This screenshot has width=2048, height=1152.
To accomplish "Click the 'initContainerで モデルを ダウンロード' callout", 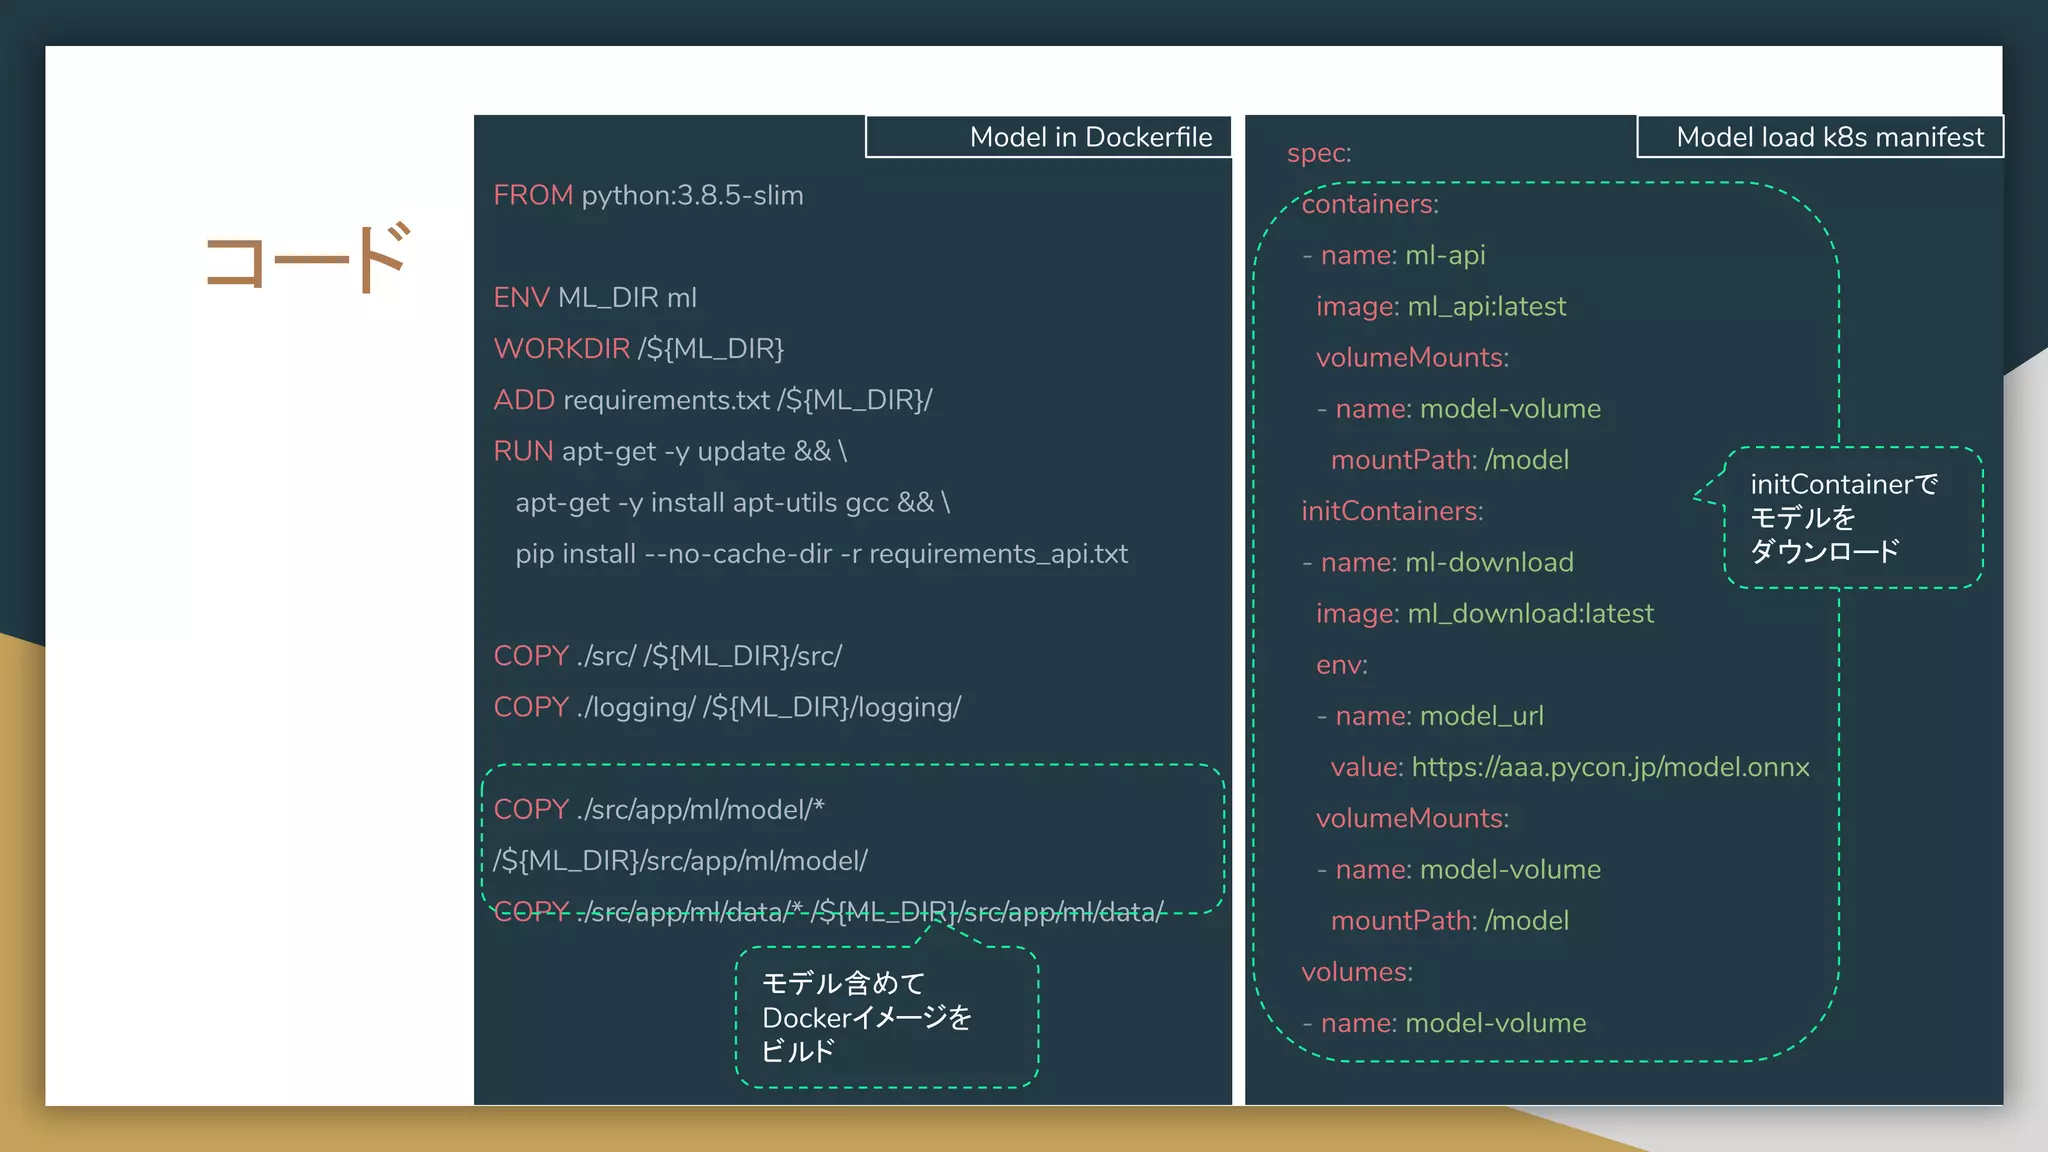I will click(1854, 518).
